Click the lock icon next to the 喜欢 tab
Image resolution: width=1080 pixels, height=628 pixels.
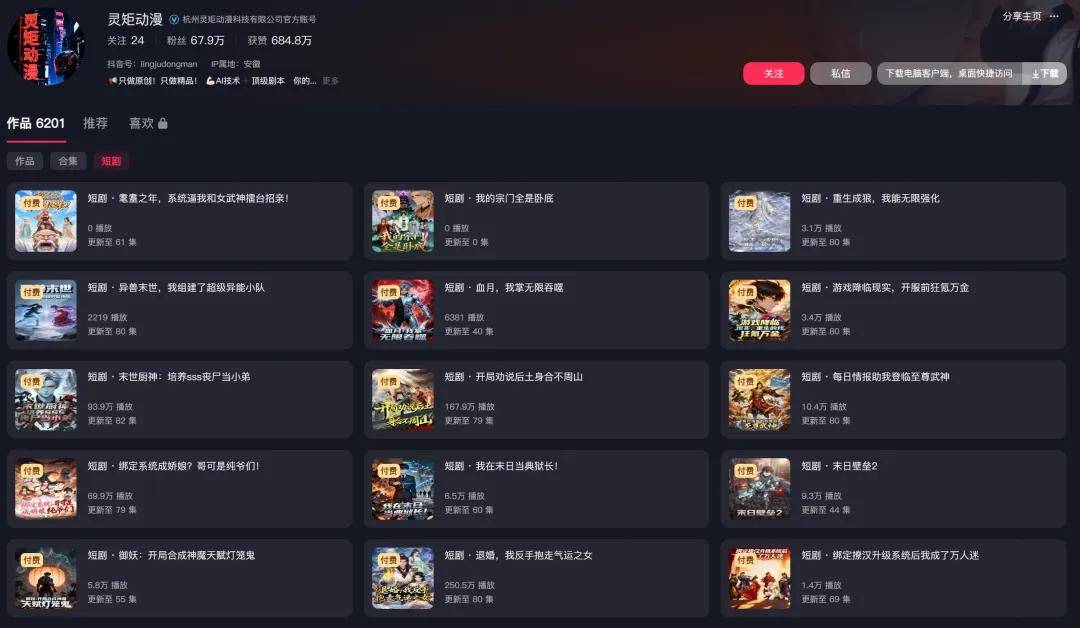(160, 123)
